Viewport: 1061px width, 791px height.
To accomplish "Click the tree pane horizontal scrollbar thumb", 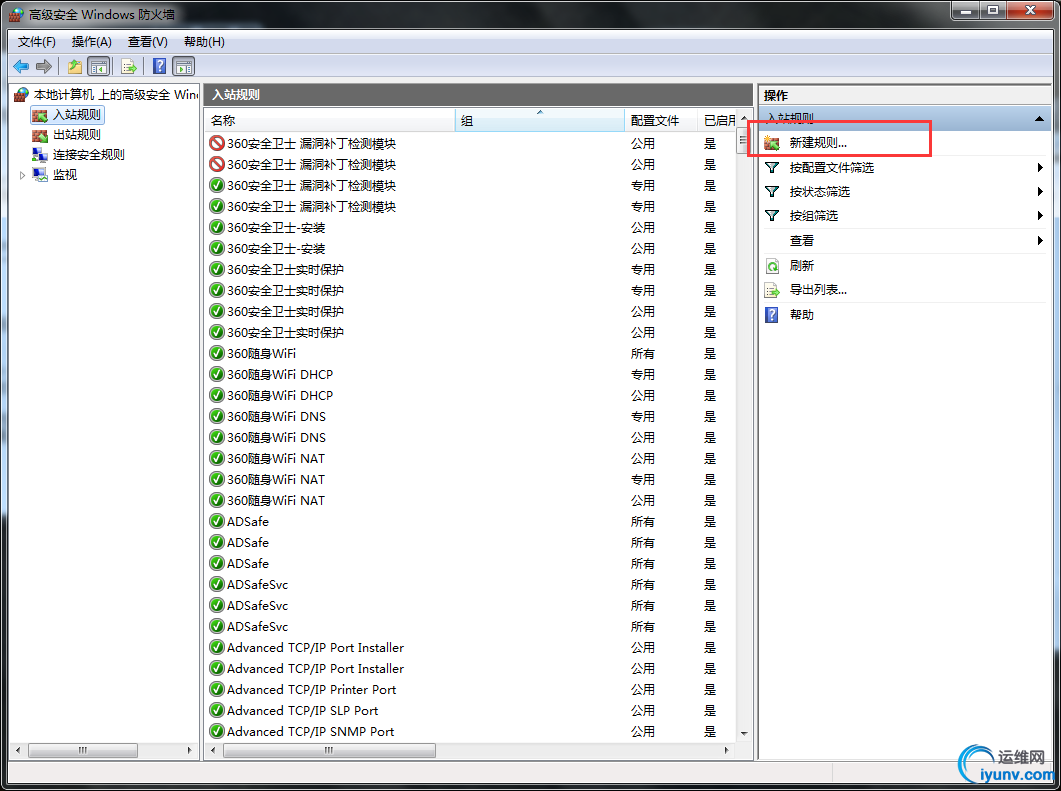I will [x=83, y=750].
